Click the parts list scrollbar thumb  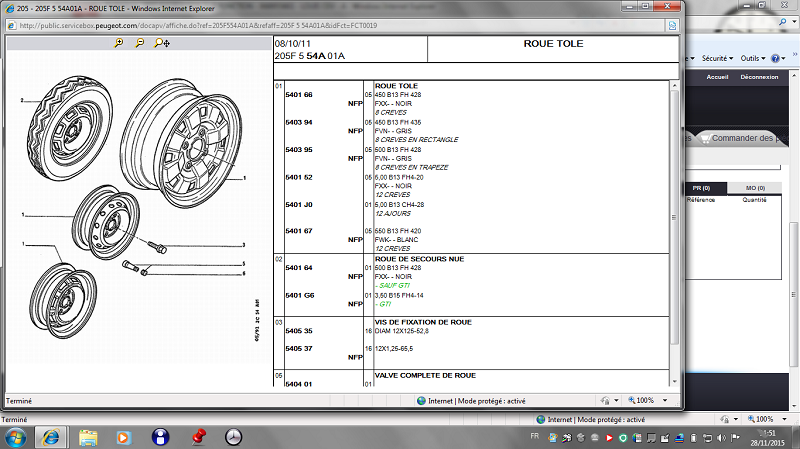coord(674,217)
